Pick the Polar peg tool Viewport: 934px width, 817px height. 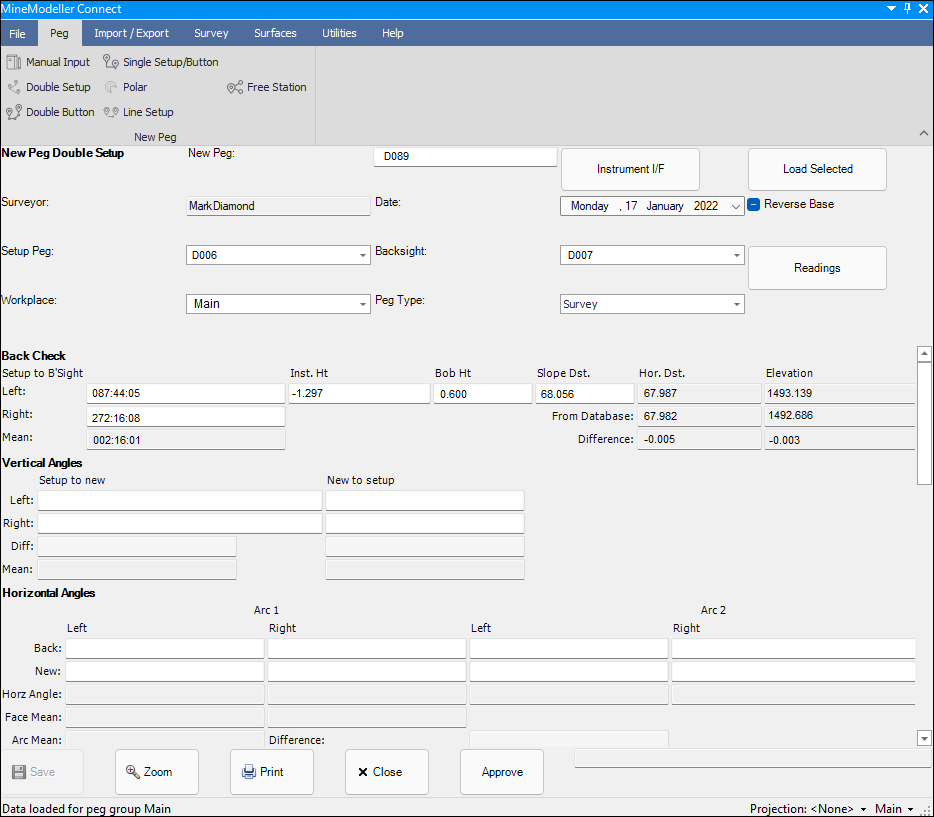pos(126,87)
